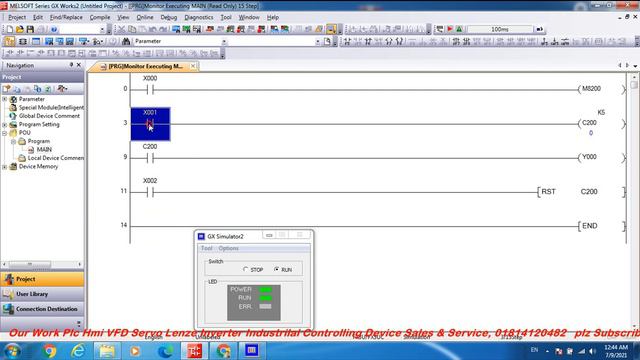Open Windows Explorer folder in taskbar

point(107,351)
